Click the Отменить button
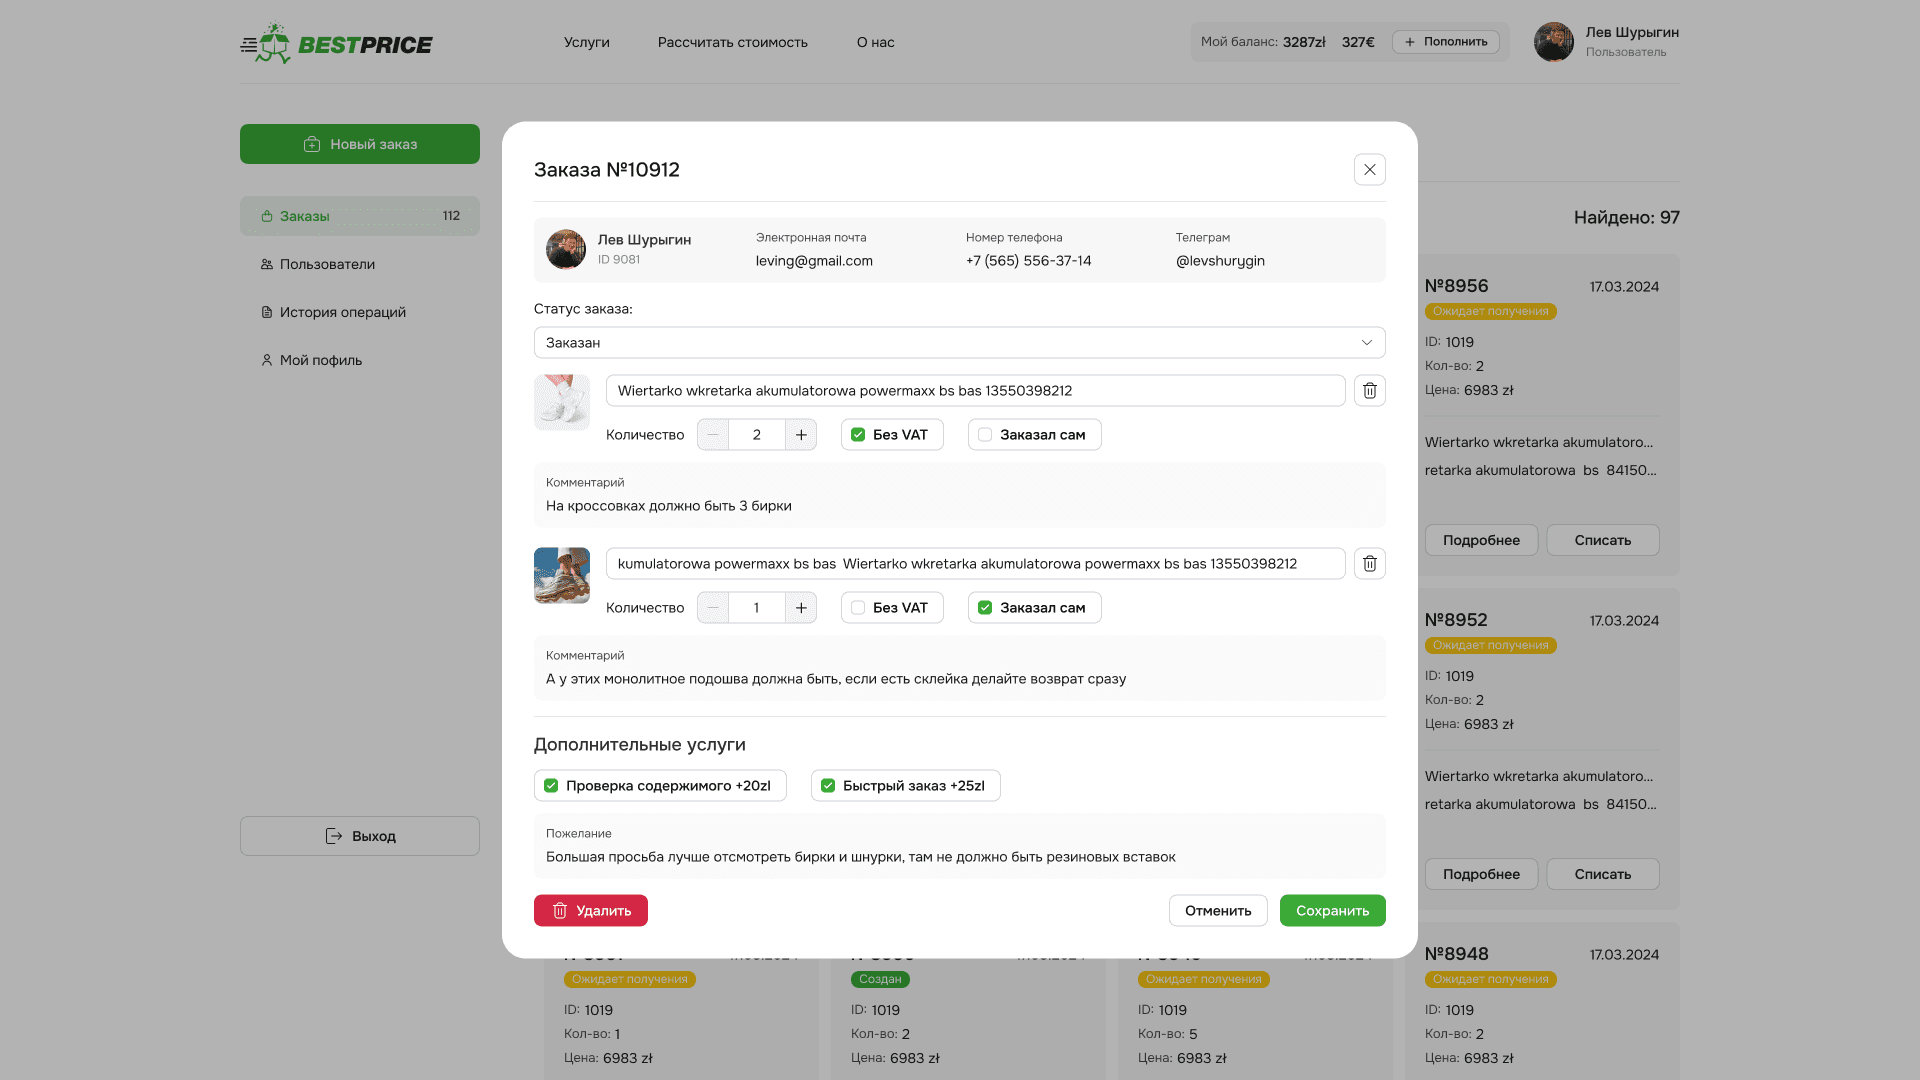The image size is (1920, 1080). (x=1217, y=911)
